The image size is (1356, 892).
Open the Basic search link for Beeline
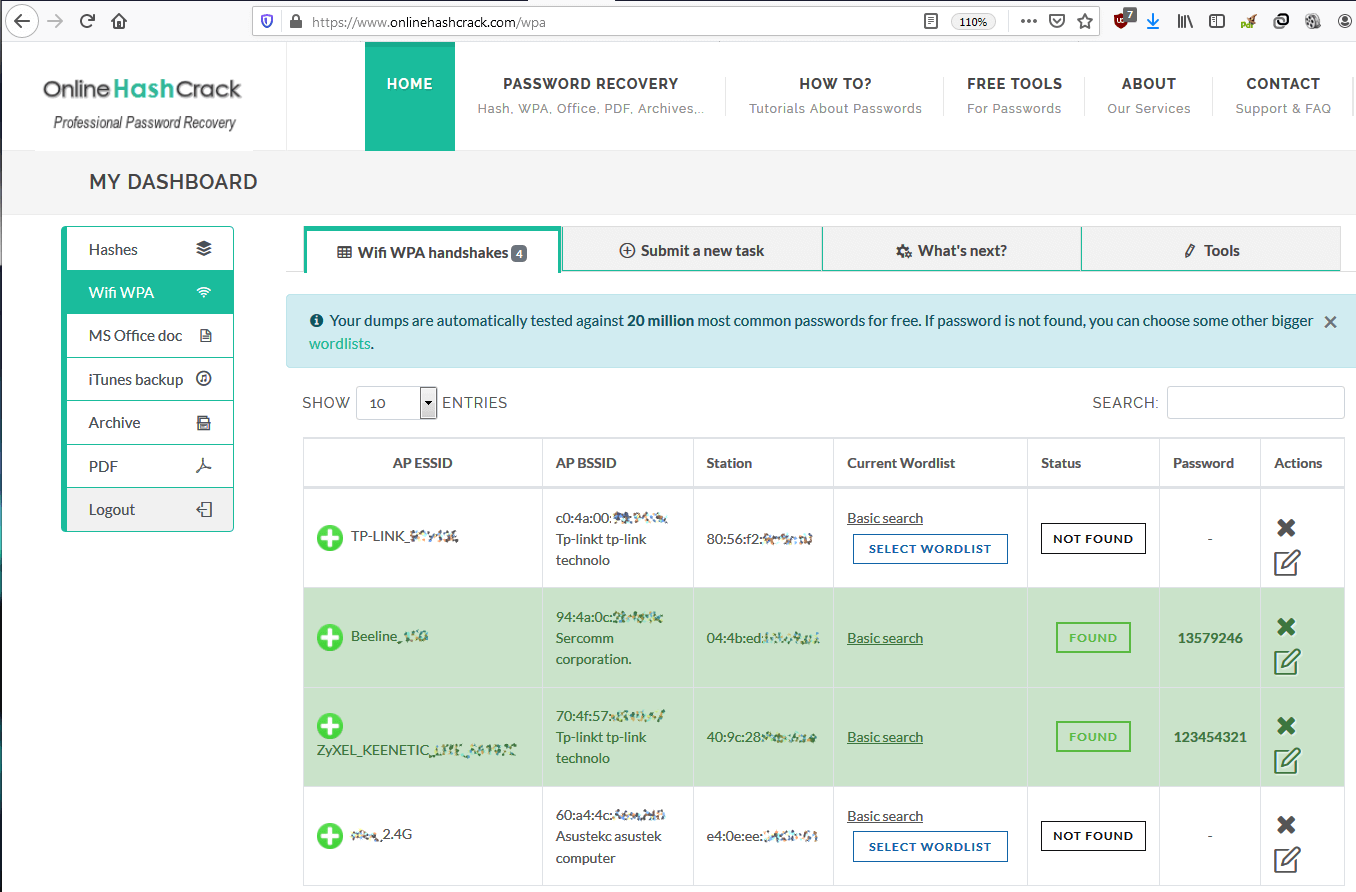[x=884, y=637]
